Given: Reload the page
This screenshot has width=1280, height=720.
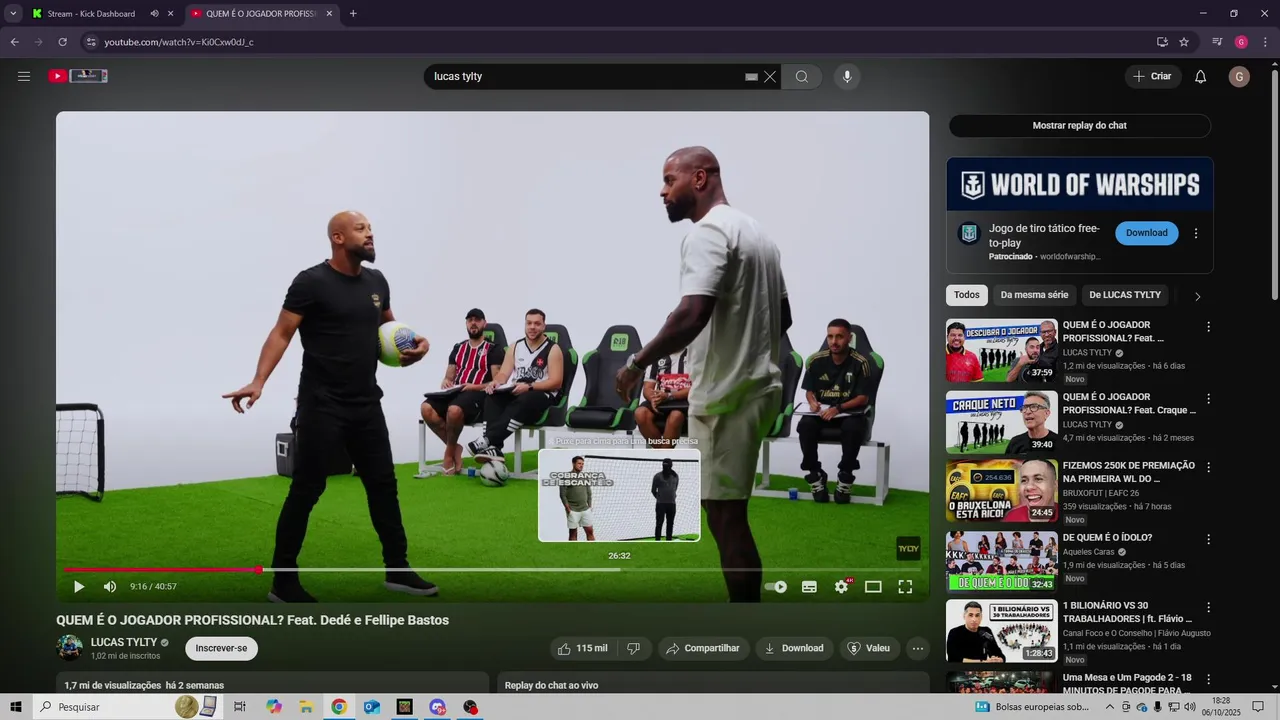Looking at the screenshot, I should [x=62, y=42].
